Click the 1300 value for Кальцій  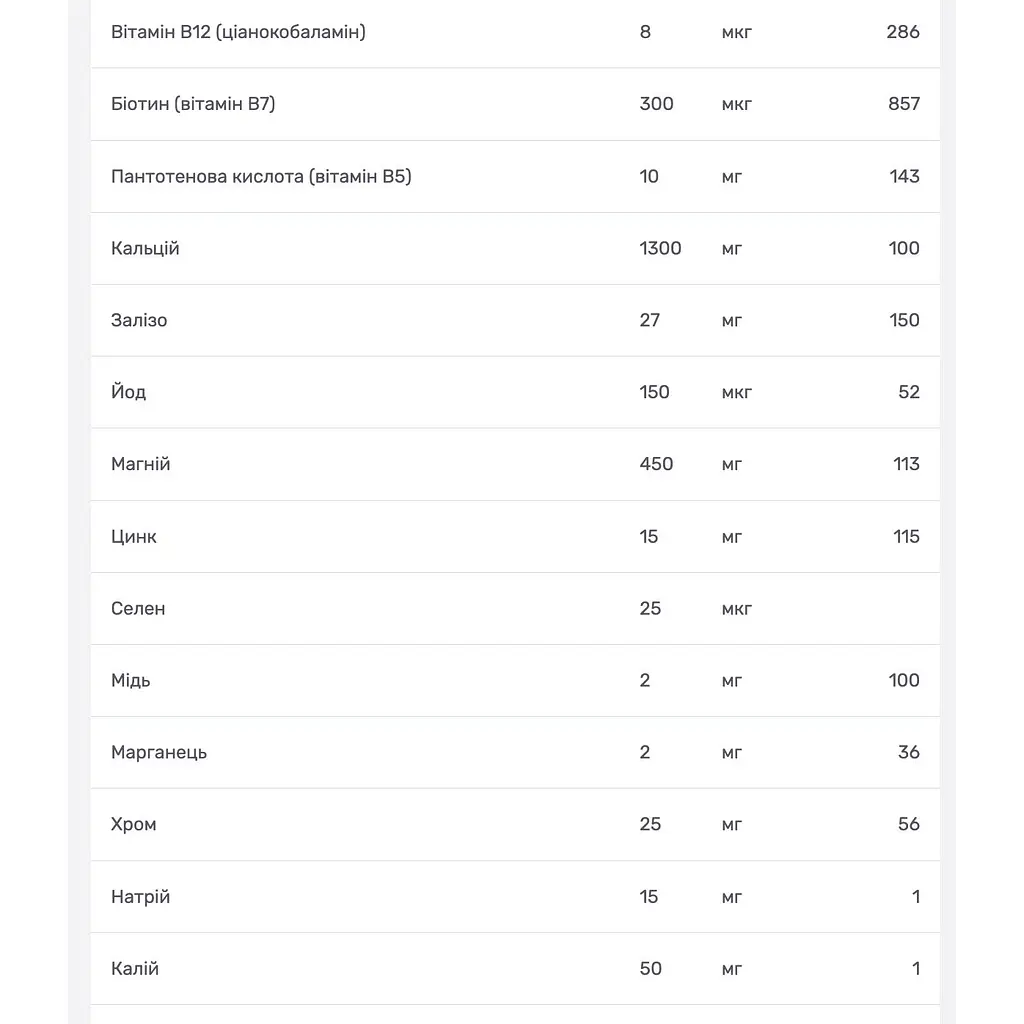coord(660,248)
